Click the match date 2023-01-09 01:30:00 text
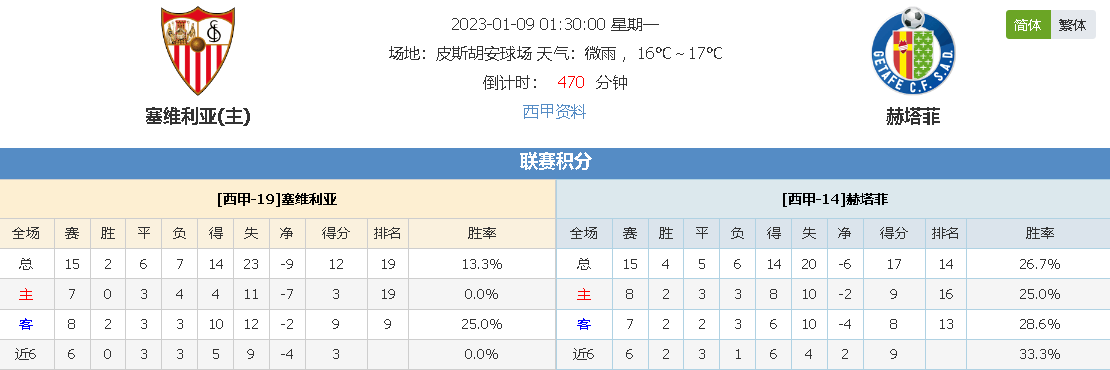This screenshot has height=370, width=1110. (x=528, y=24)
